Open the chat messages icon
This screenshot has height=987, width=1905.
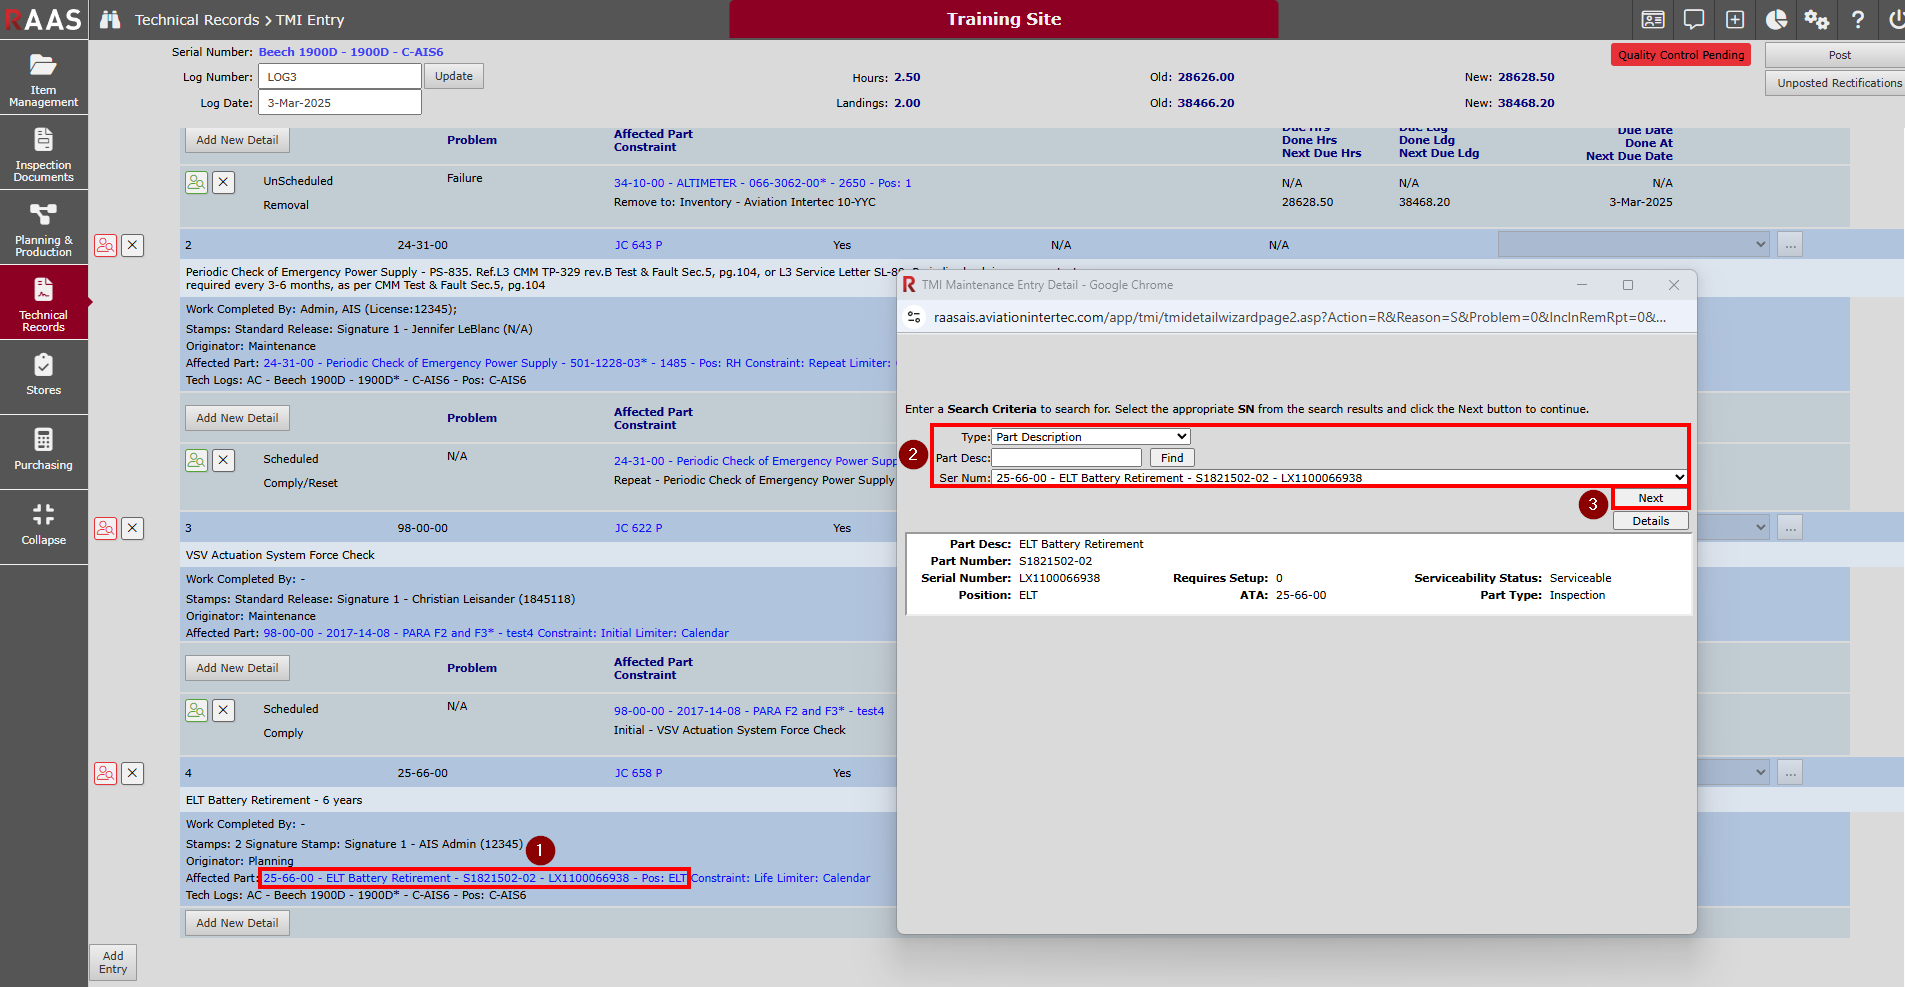(x=1694, y=20)
